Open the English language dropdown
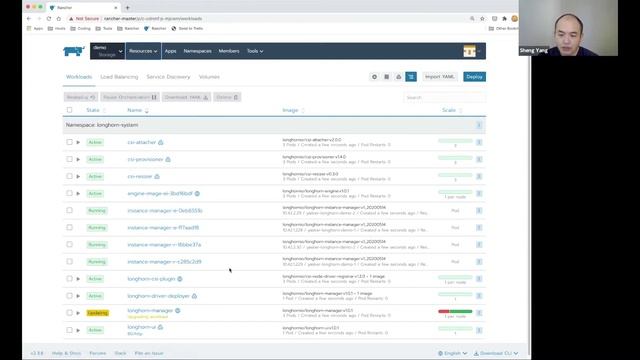Viewport: 640px width, 360px height. tap(453, 353)
